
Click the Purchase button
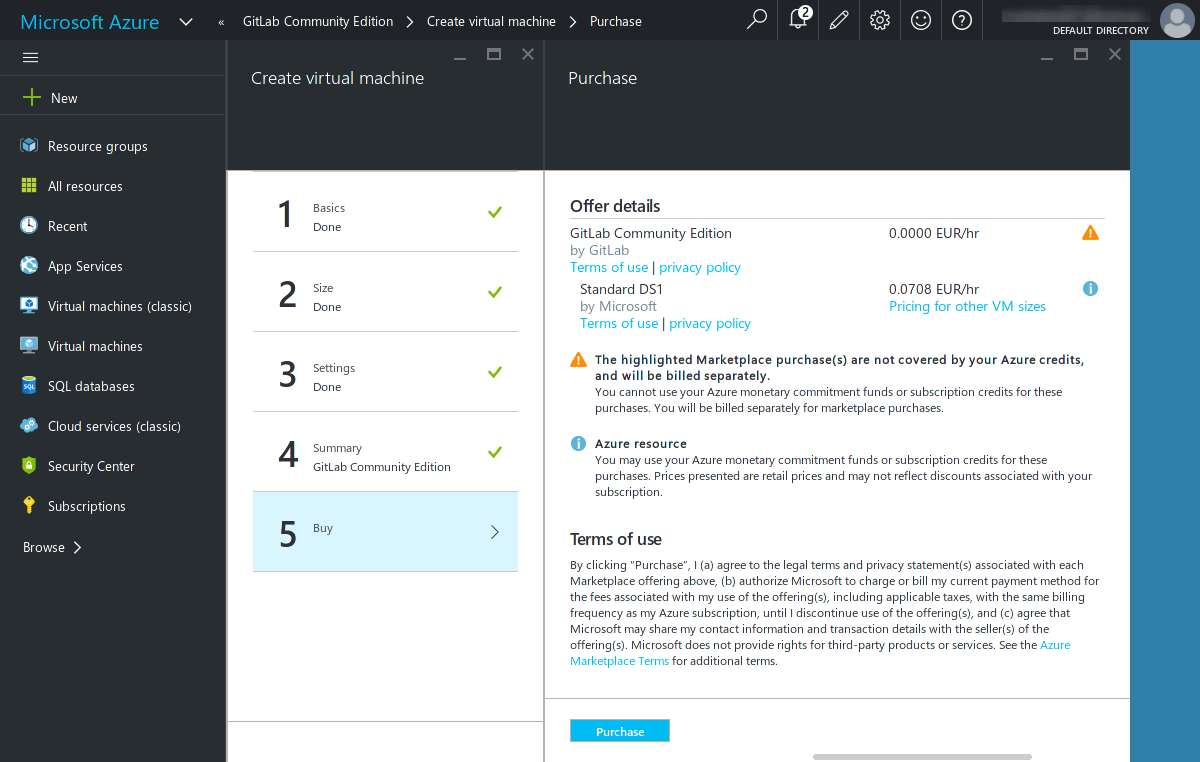pyautogui.click(x=619, y=731)
